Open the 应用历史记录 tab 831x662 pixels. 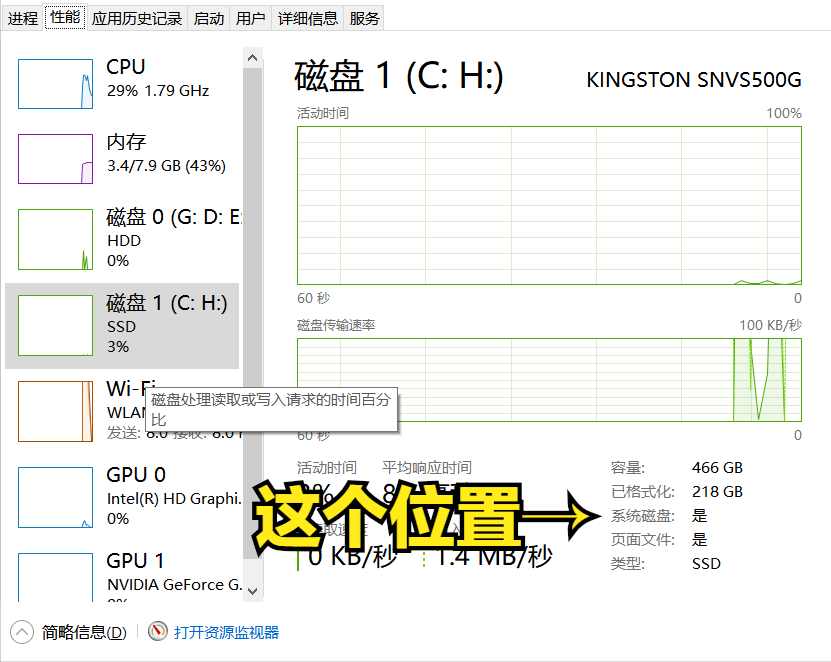pyautogui.click(x=137, y=19)
